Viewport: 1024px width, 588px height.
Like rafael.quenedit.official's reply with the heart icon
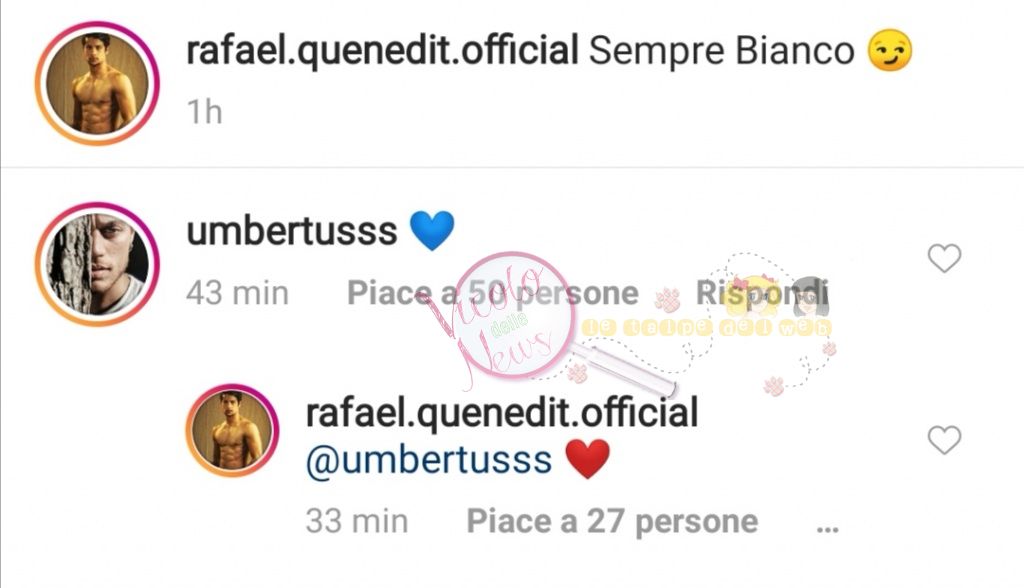click(x=944, y=440)
